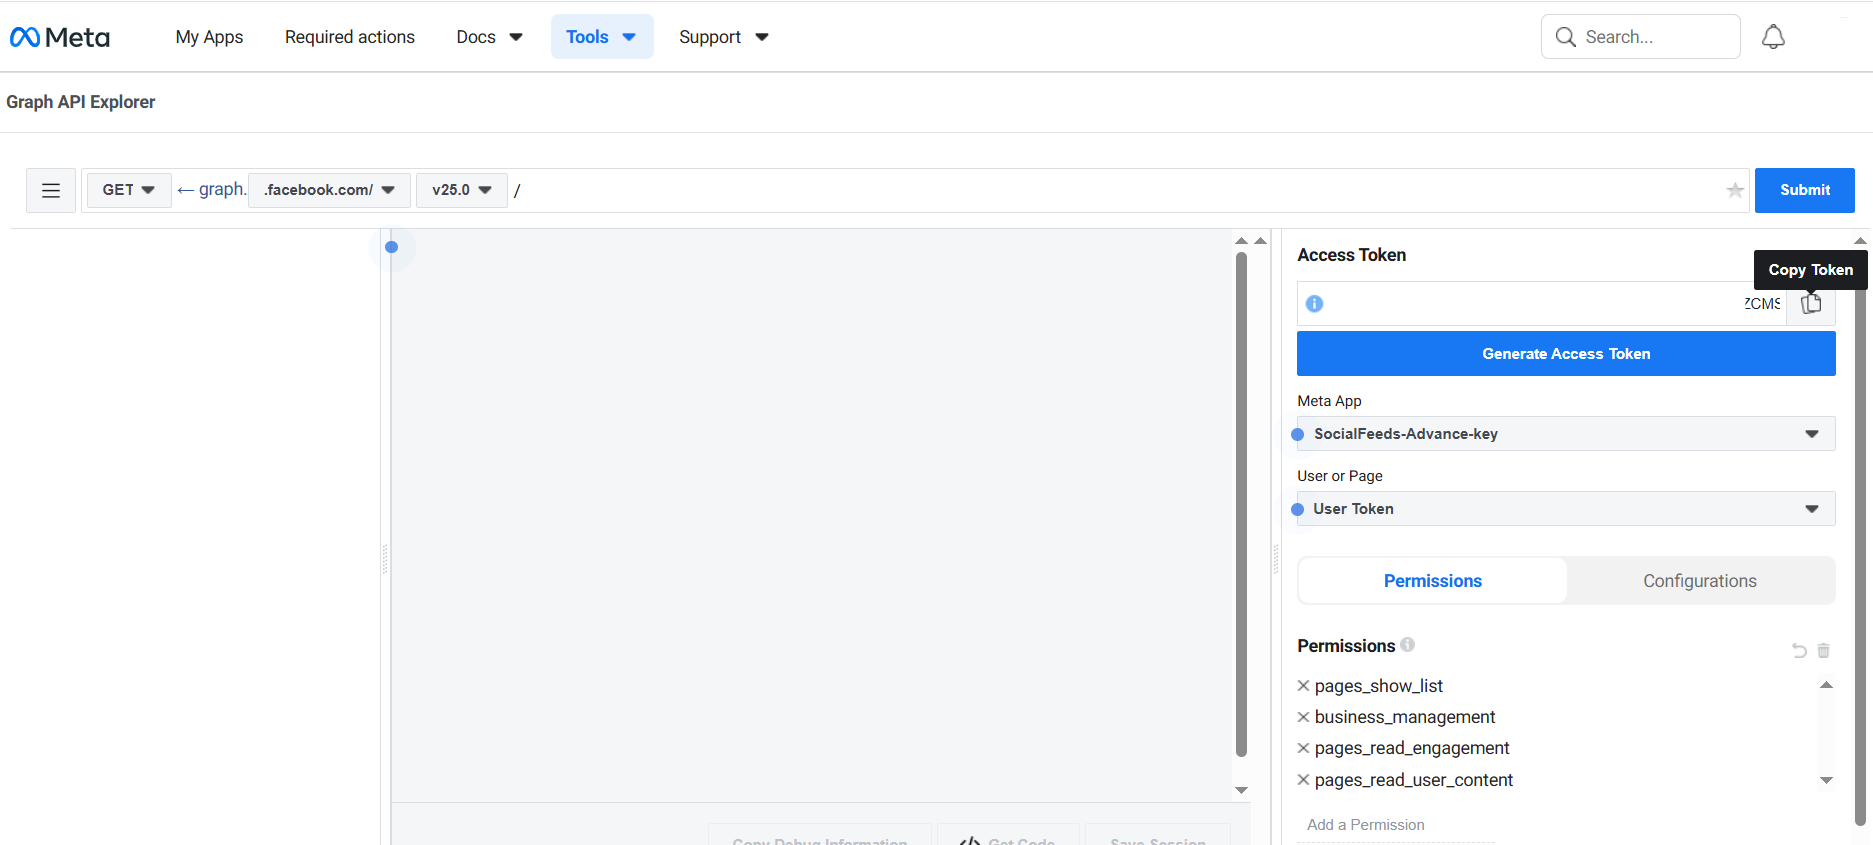Remove the business_management permission
Screen dimensions: 1873x845
point(1303,717)
